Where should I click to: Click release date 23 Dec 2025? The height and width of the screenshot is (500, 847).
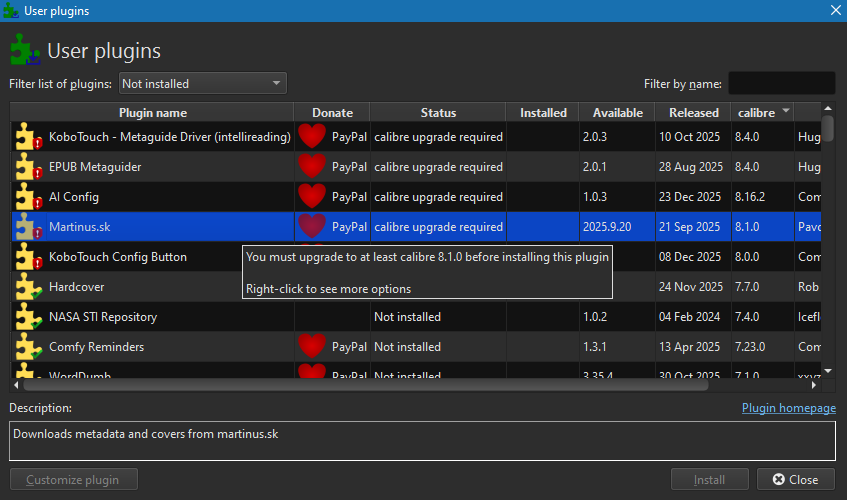coord(690,197)
